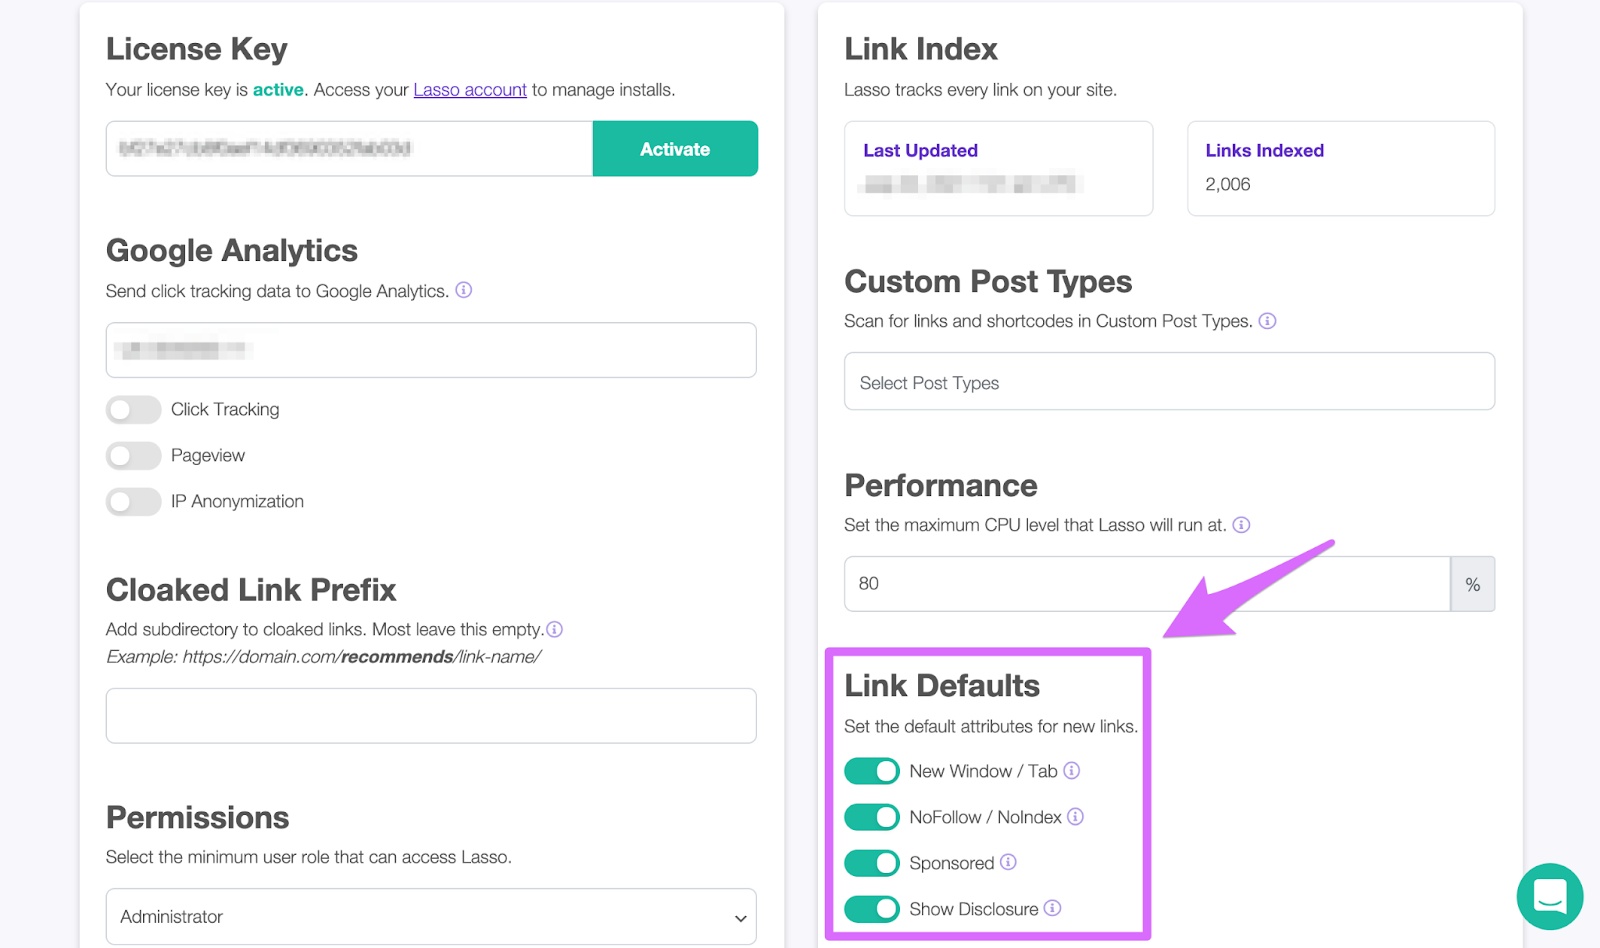Click the Cloaked Link Prefix input field

click(431, 716)
